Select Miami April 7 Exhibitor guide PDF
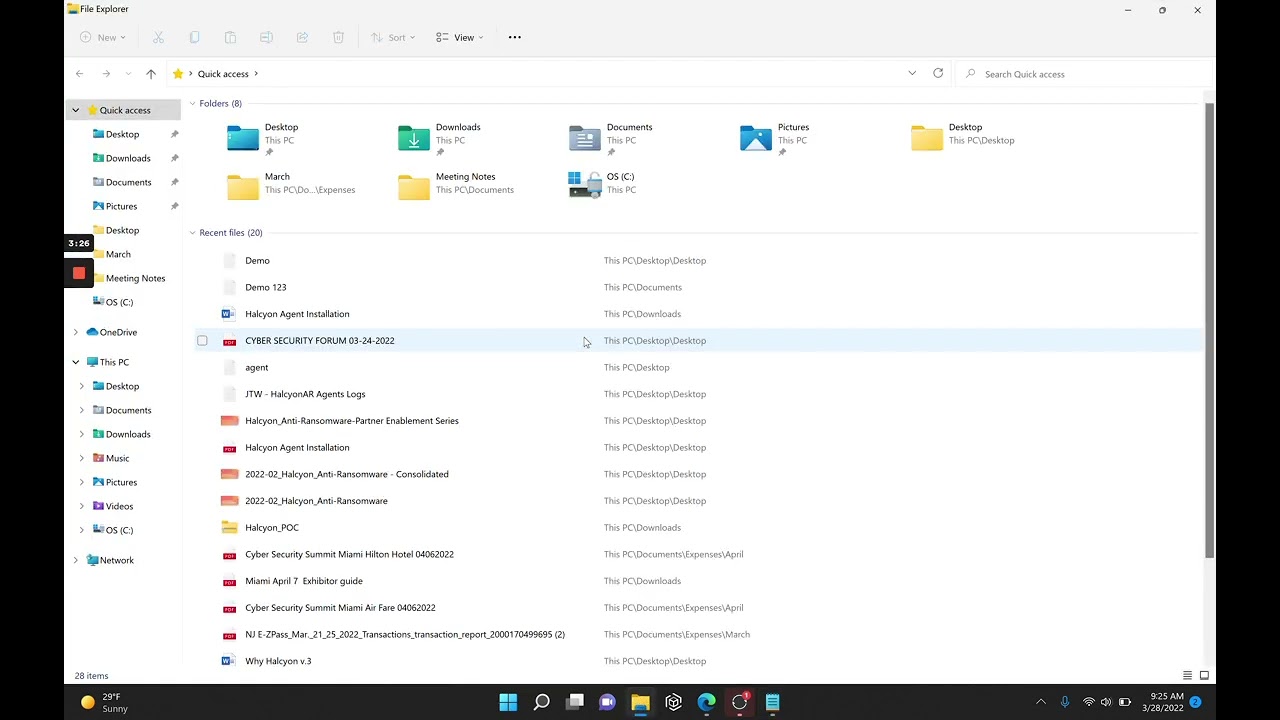This screenshot has height=720, width=1280. coord(303,581)
